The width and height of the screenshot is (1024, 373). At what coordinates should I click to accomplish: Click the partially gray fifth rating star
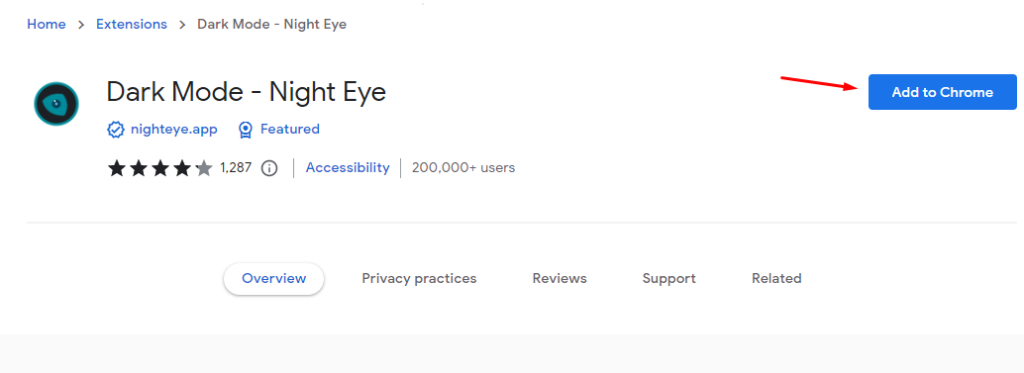204,168
